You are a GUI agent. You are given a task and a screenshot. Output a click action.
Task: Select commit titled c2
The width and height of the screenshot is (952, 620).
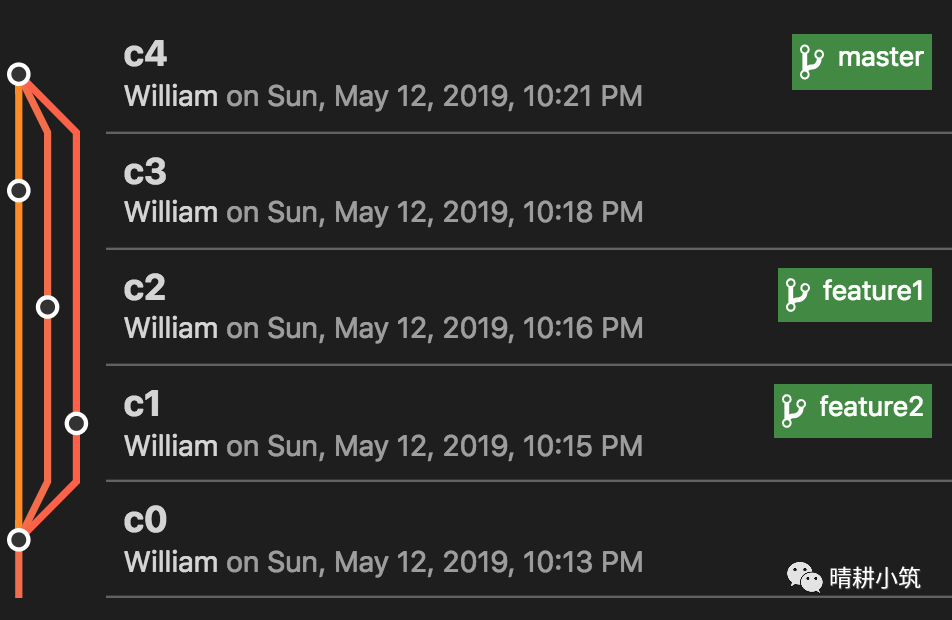(145, 288)
